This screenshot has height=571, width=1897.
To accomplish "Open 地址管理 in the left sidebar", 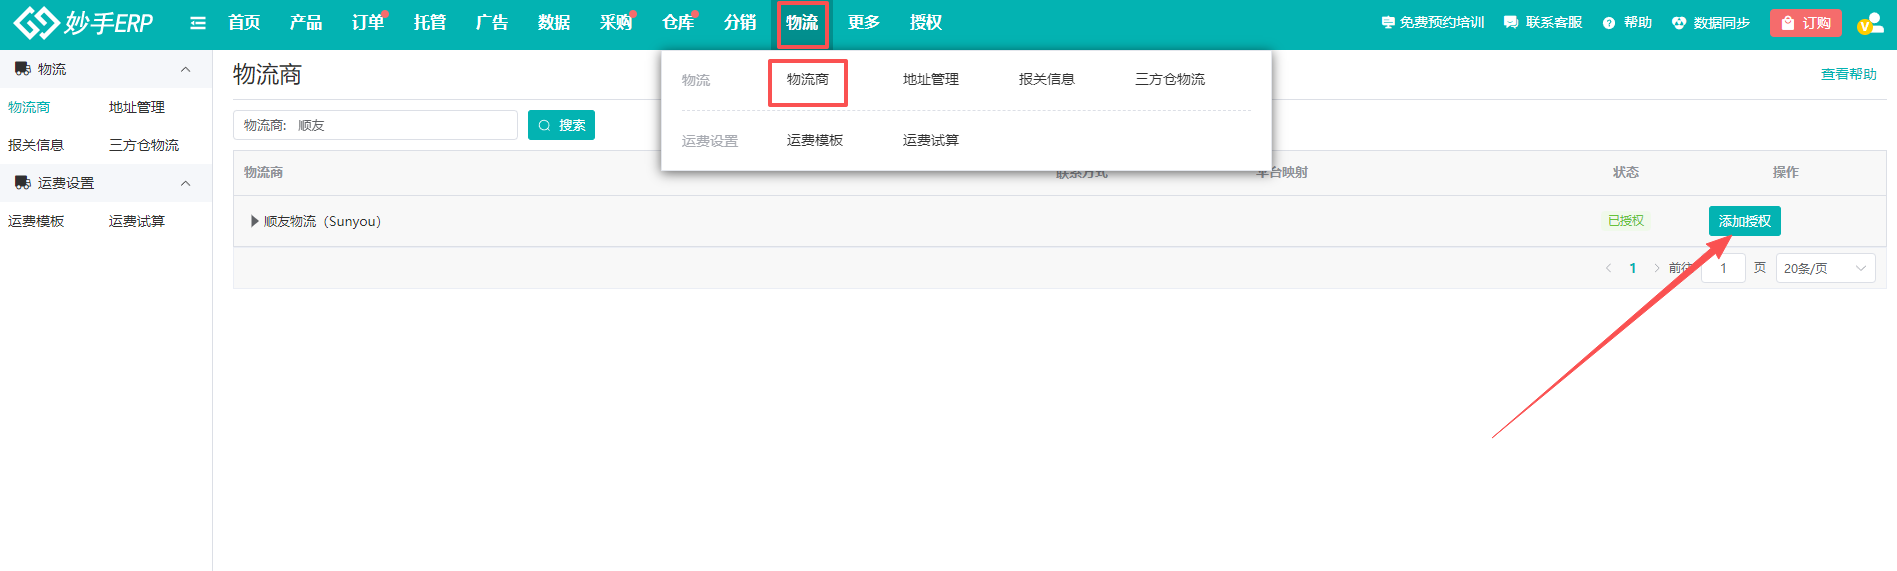I will pos(137,107).
